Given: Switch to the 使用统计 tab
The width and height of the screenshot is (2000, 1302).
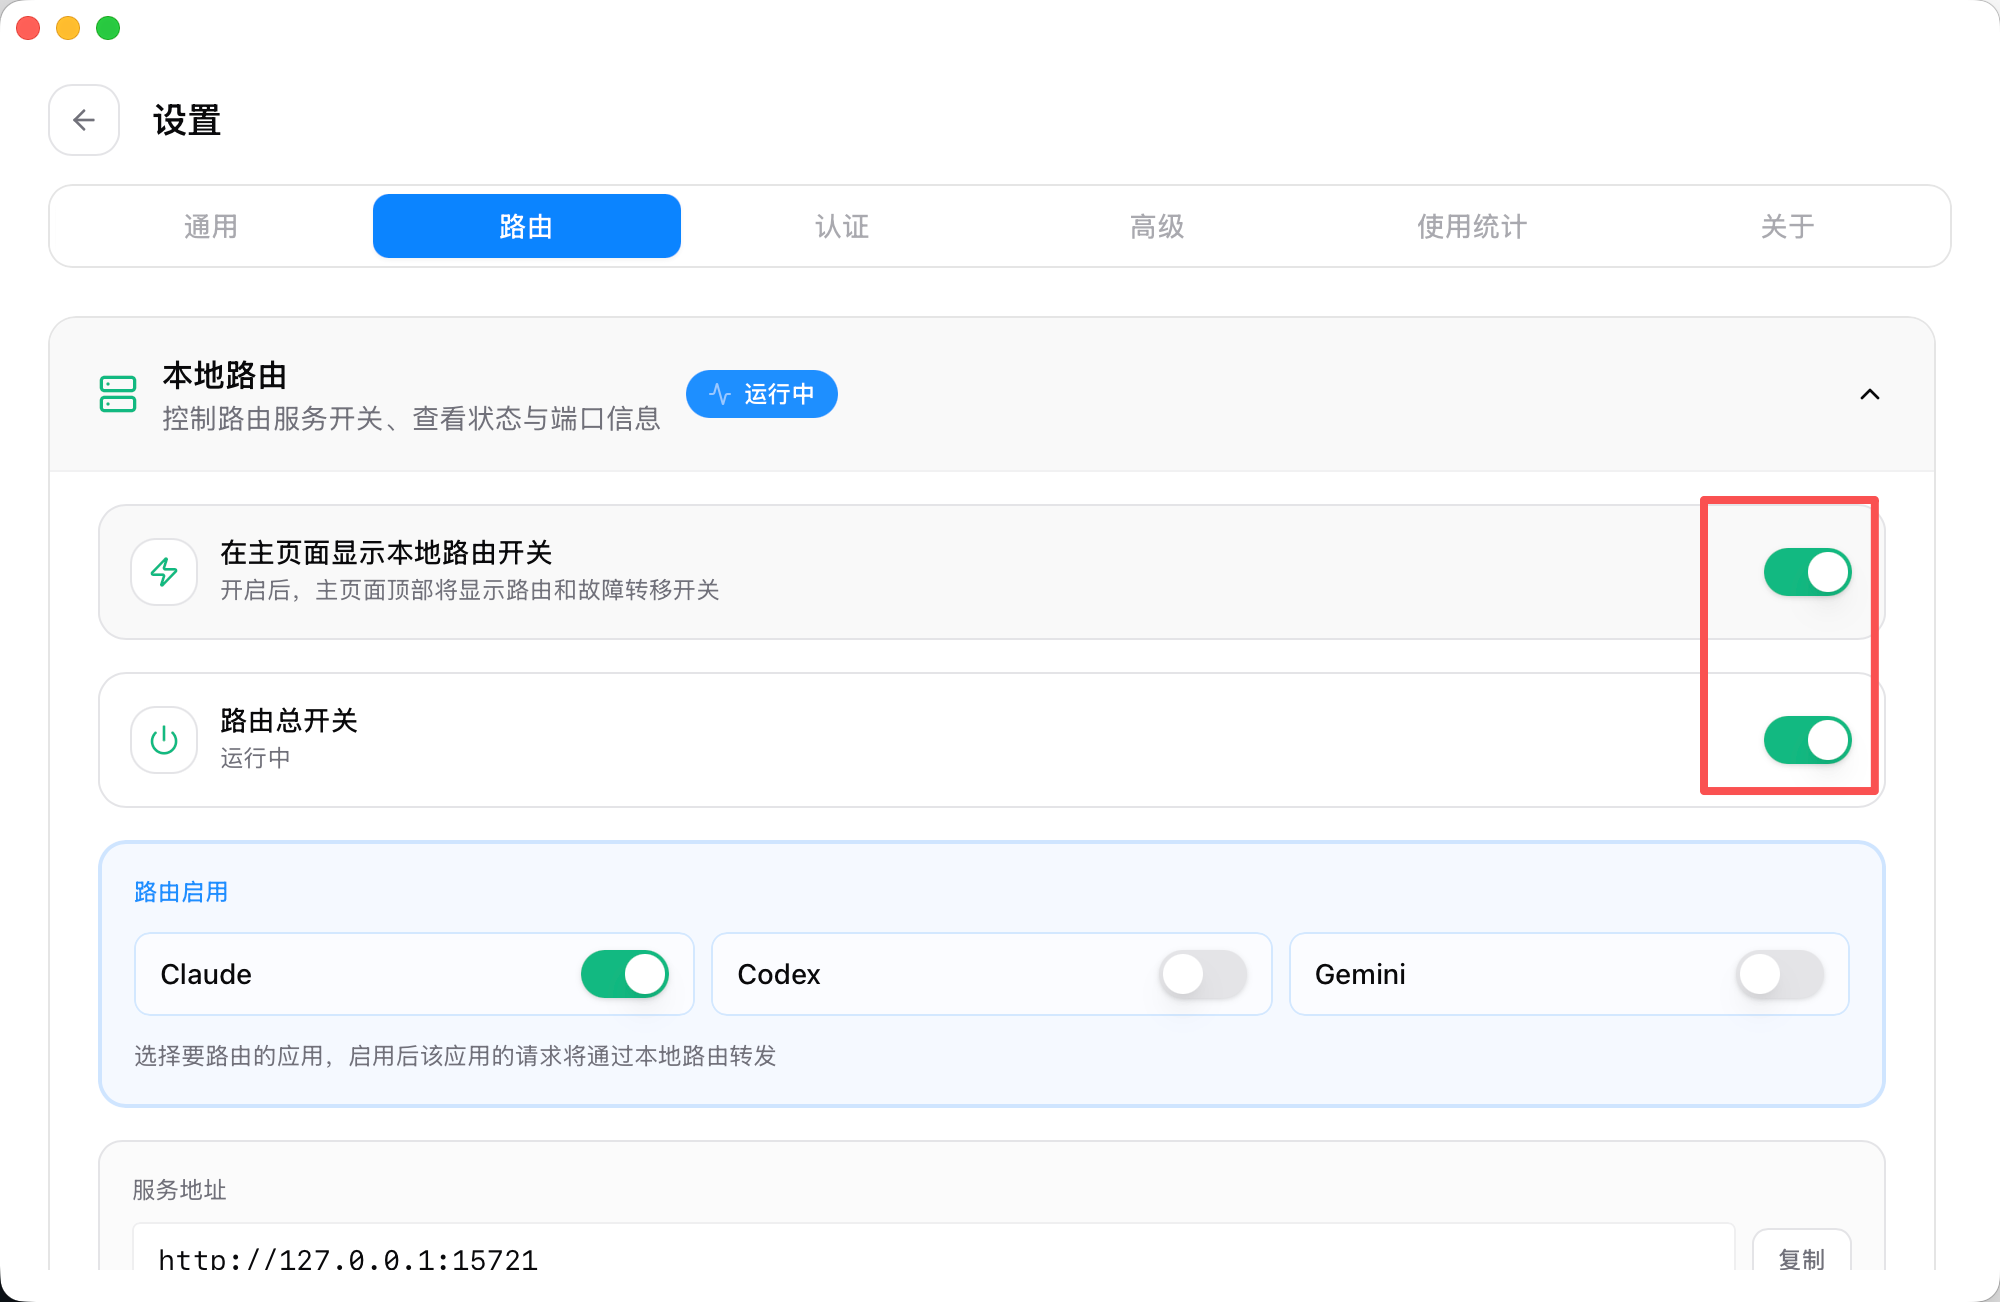Looking at the screenshot, I should pyautogui.click(x=1472, y=226).
